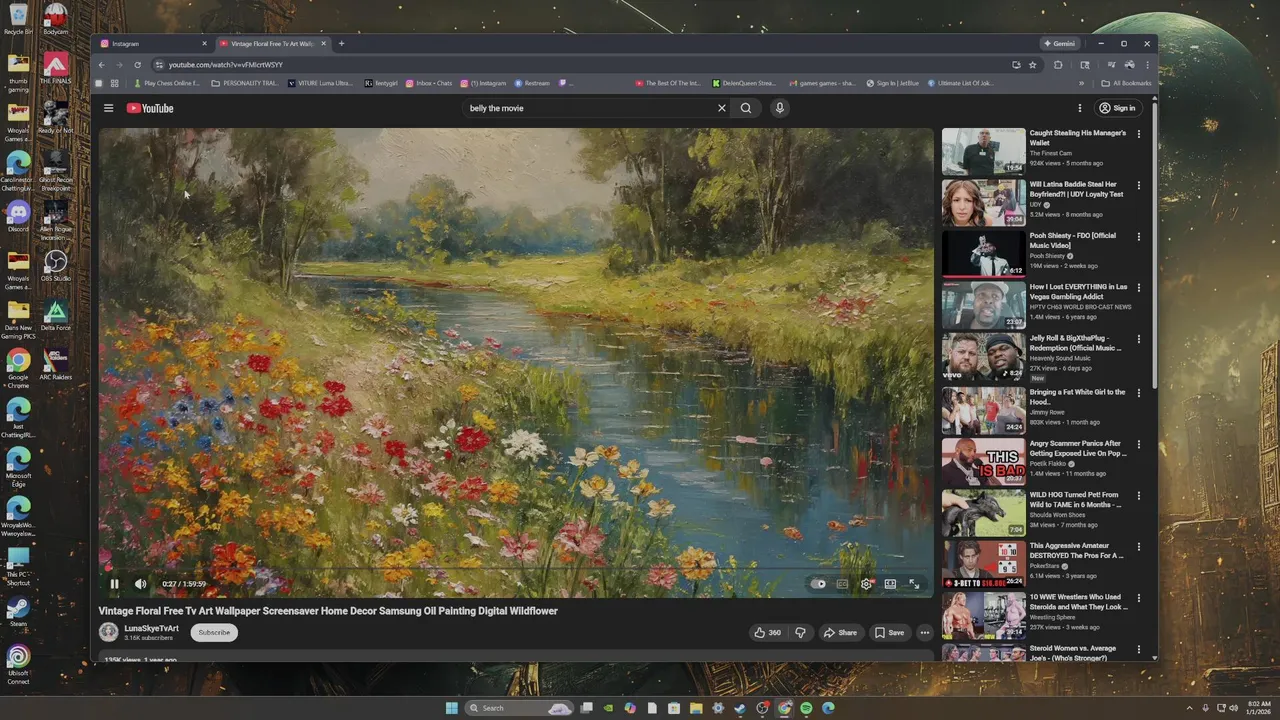Click the taskbar Search box
1280x720 pixels.
(x=519, y=708)
